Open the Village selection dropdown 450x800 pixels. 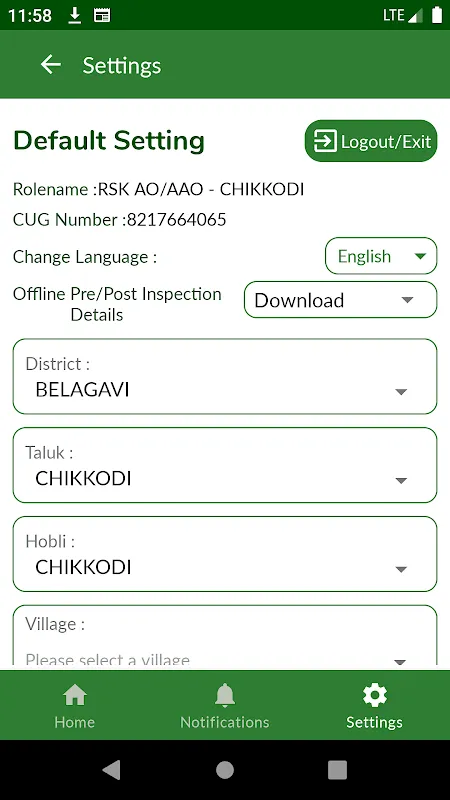225,635
